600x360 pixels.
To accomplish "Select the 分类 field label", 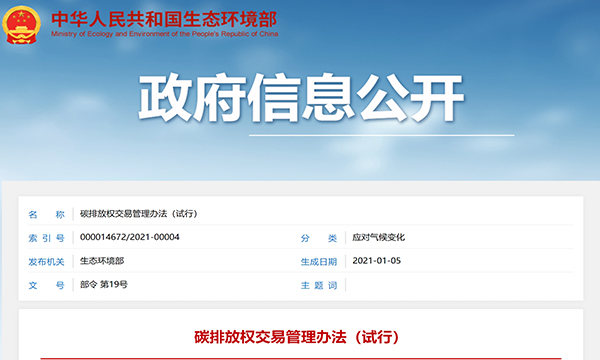I will coord(318,238).
